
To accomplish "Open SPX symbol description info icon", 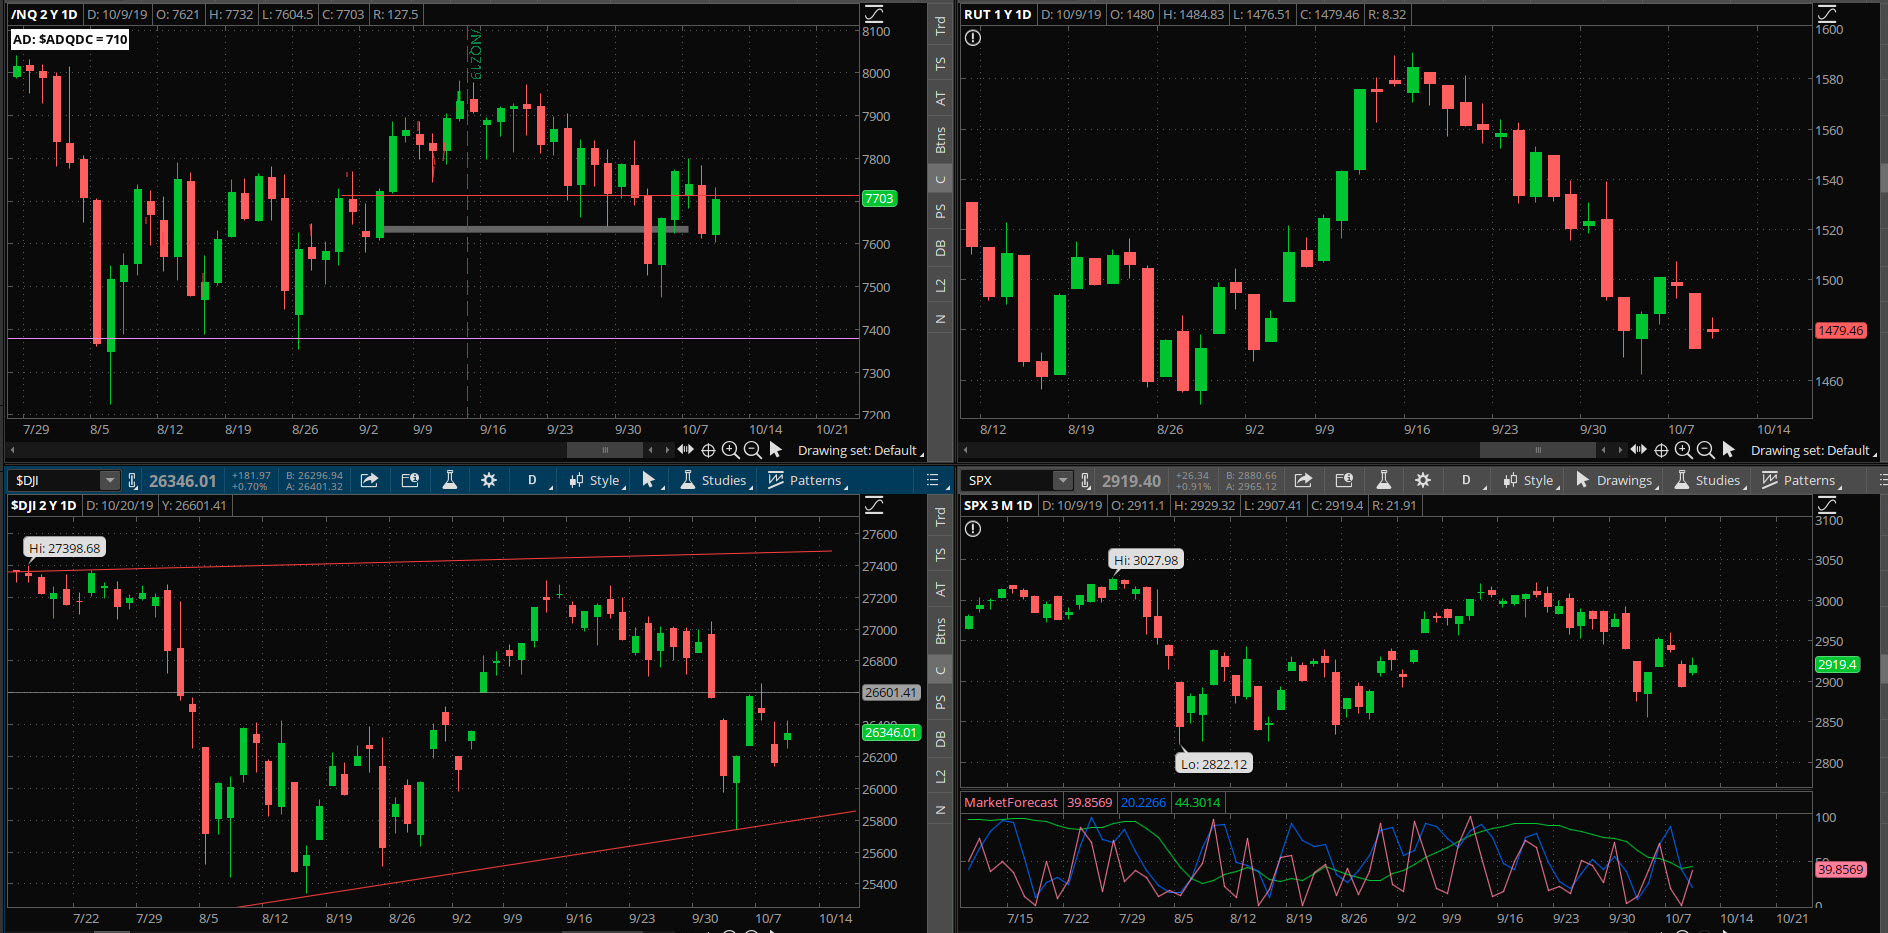I will (1344, 480).
